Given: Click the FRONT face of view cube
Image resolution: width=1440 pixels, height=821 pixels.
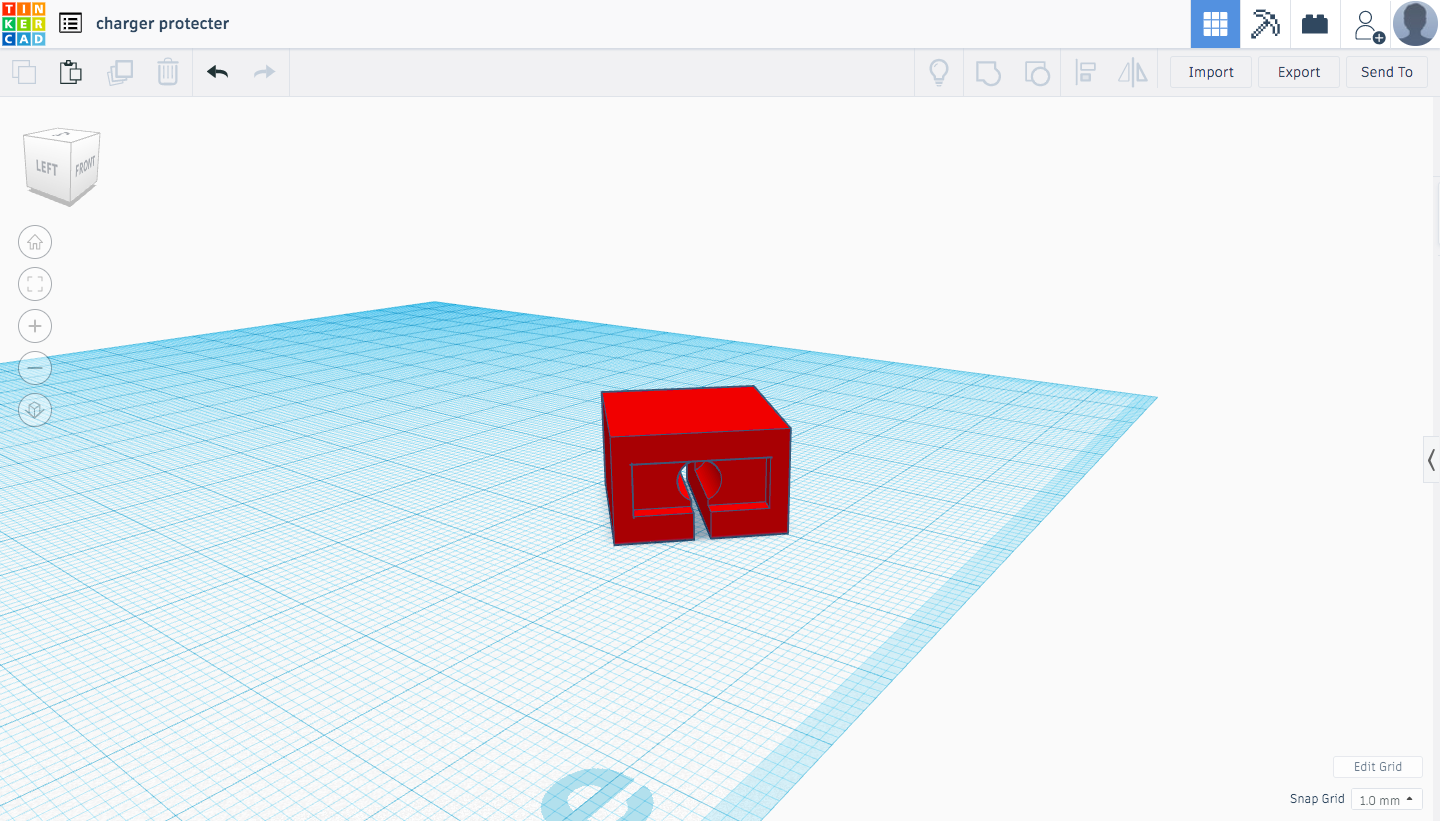Looking at the screenshot, I should click(x=85, y=166).
